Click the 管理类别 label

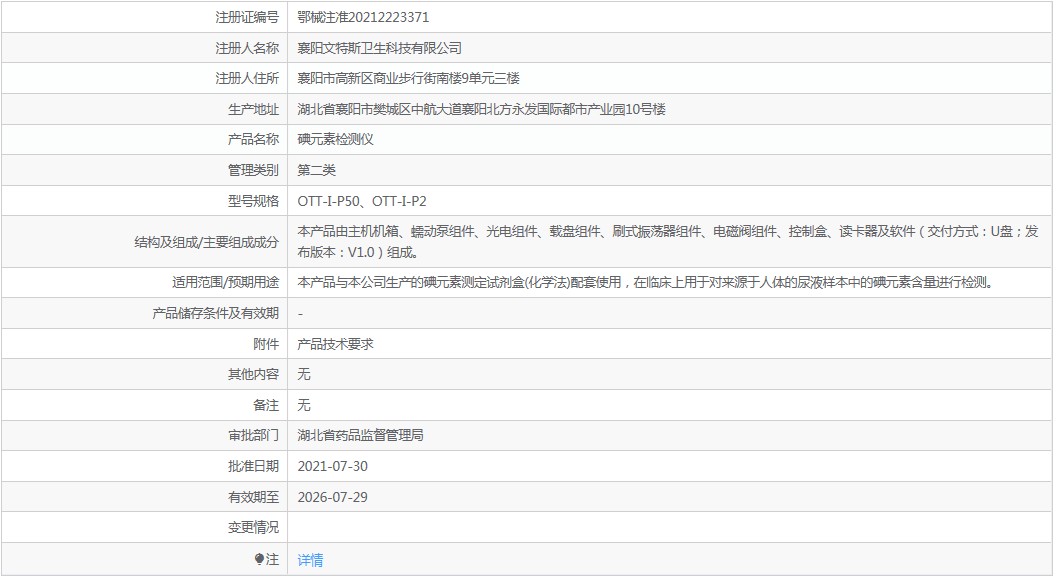(253, 171)
